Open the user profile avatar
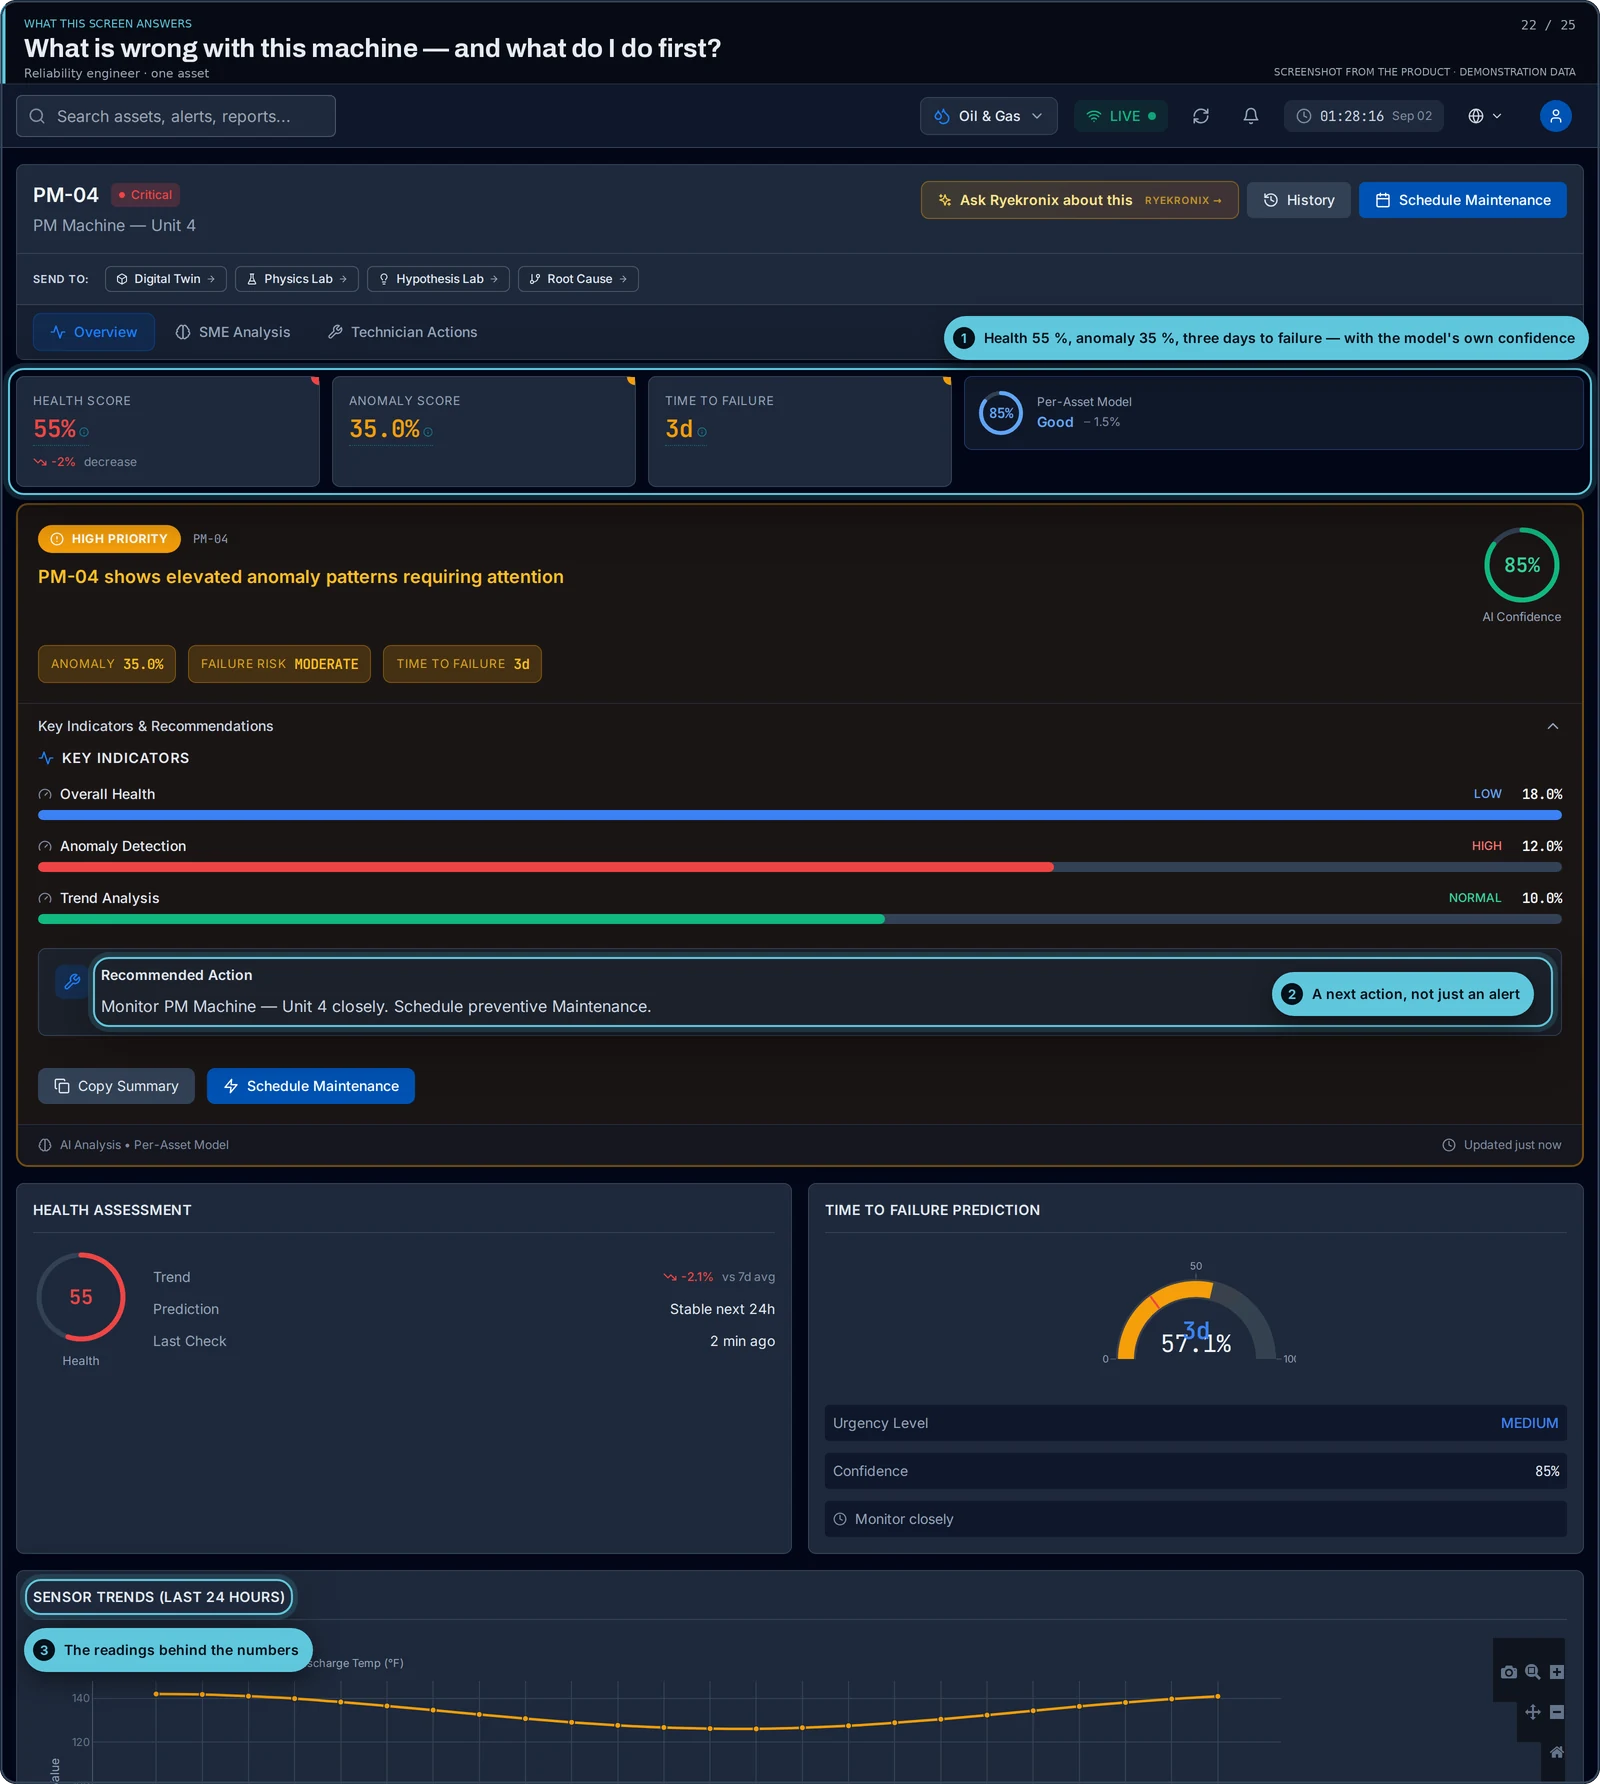This screenshot has height=1784, width=1600. (x=1555, y=116)
